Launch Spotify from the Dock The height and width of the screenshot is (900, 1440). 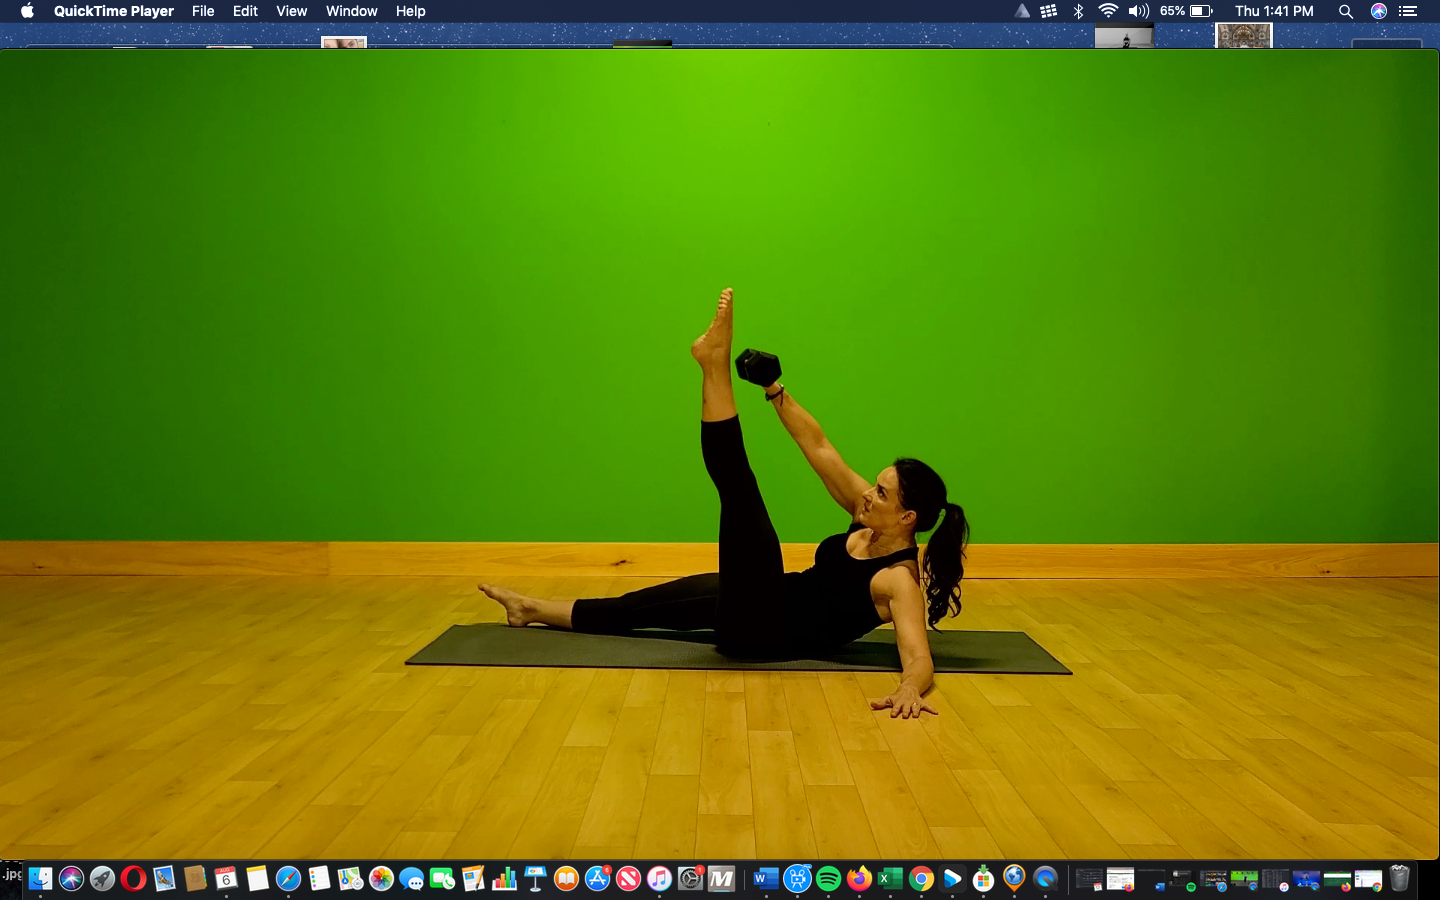click(x=828, y=880)
